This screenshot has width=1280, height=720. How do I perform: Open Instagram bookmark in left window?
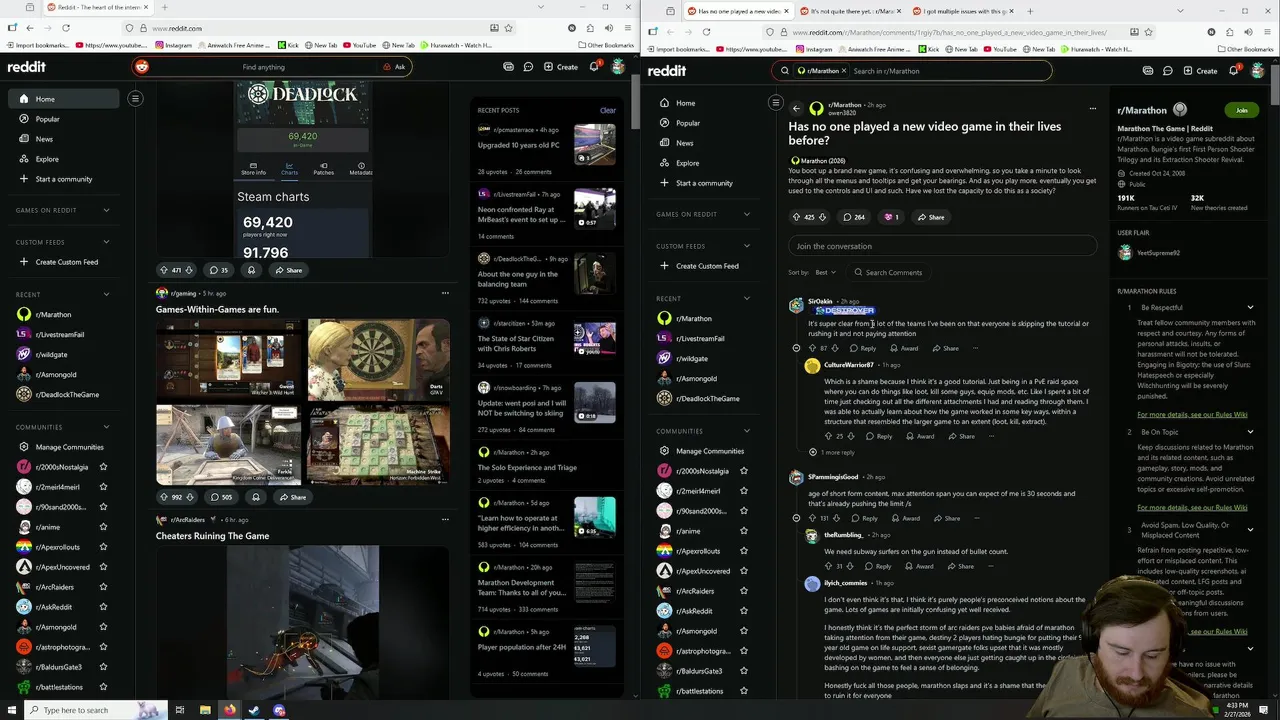[x=174, y=45]
